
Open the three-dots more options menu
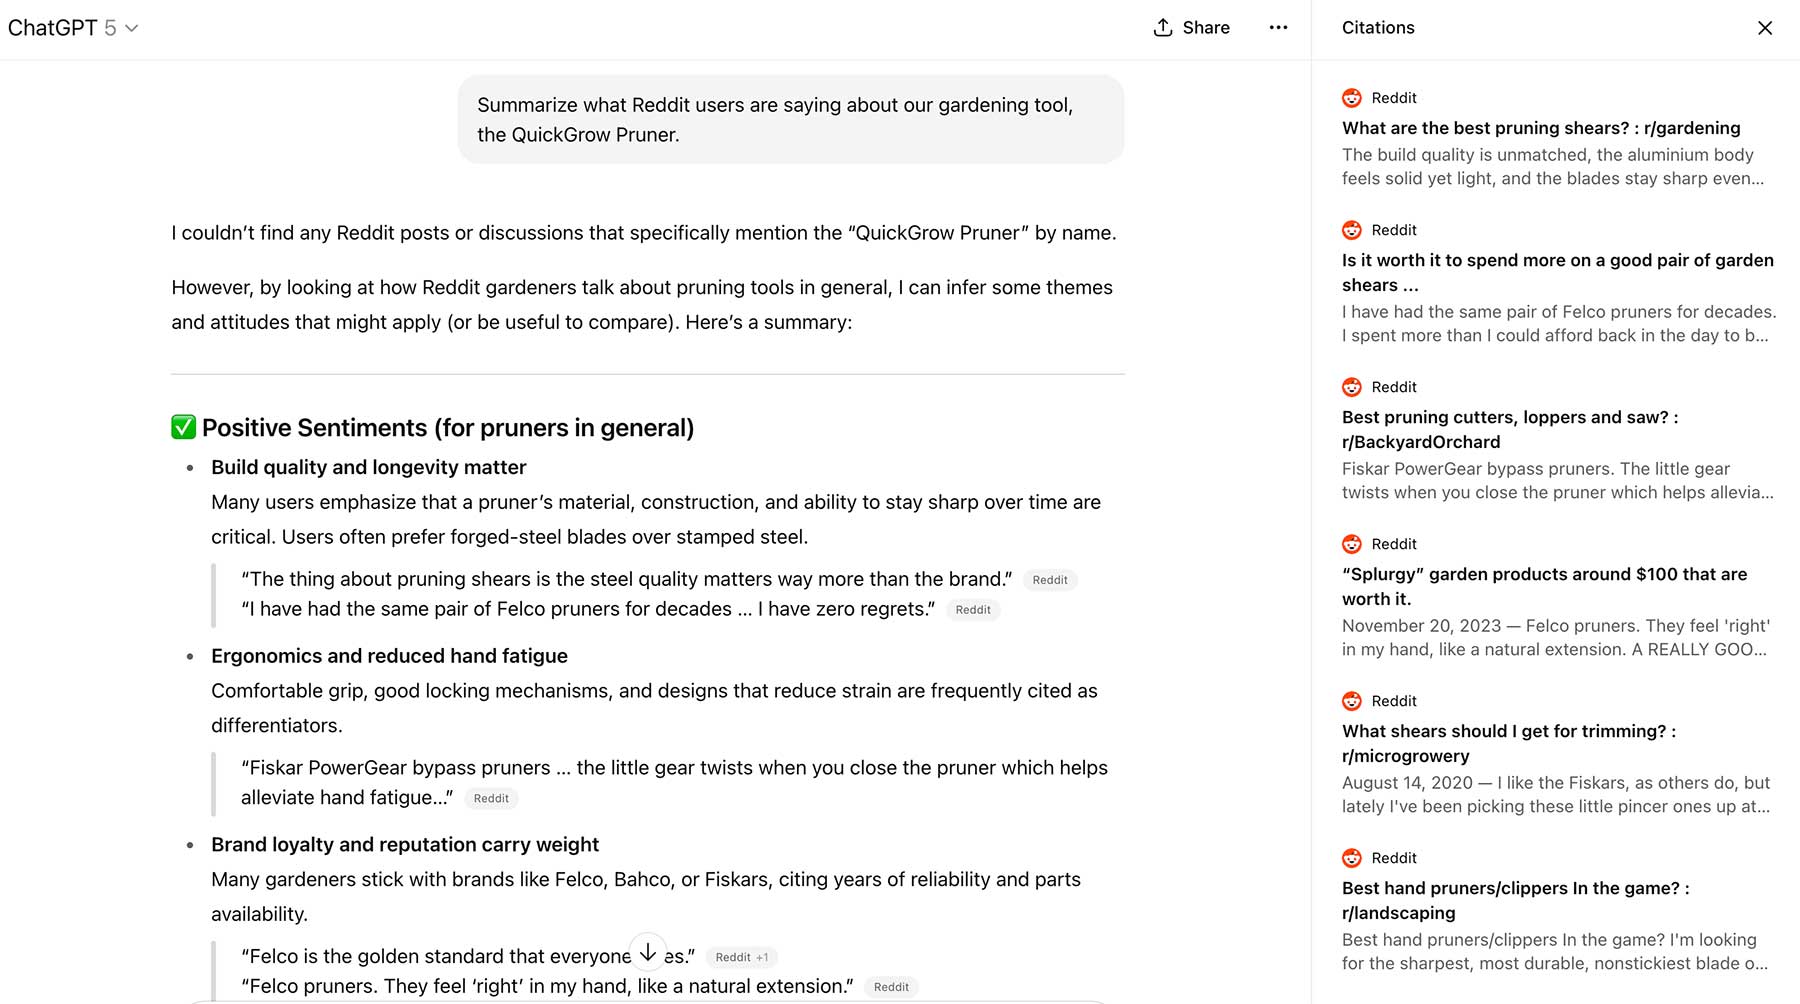tap(1278, 28)
